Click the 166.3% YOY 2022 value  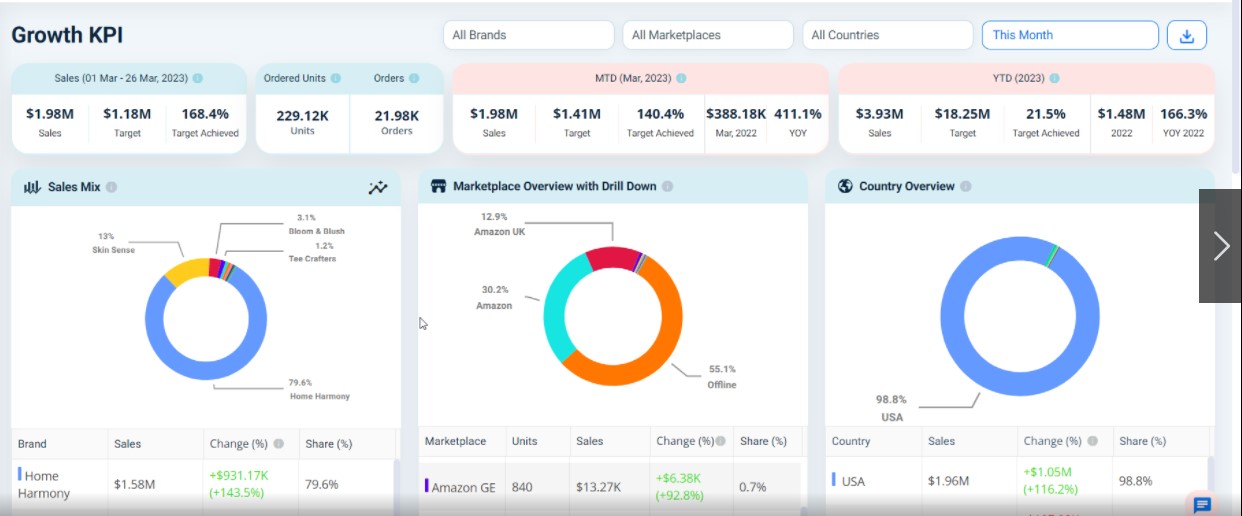[1184, 113]
